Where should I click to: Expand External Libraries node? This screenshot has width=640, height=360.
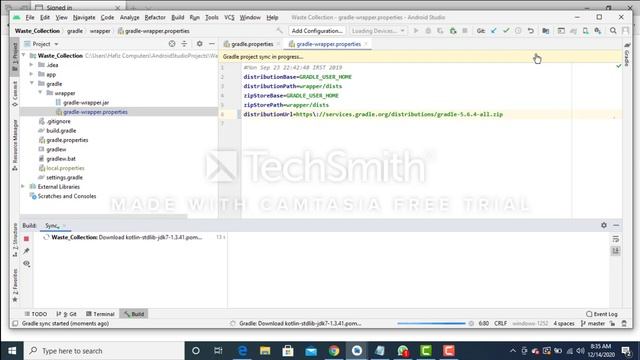(23, 187)
